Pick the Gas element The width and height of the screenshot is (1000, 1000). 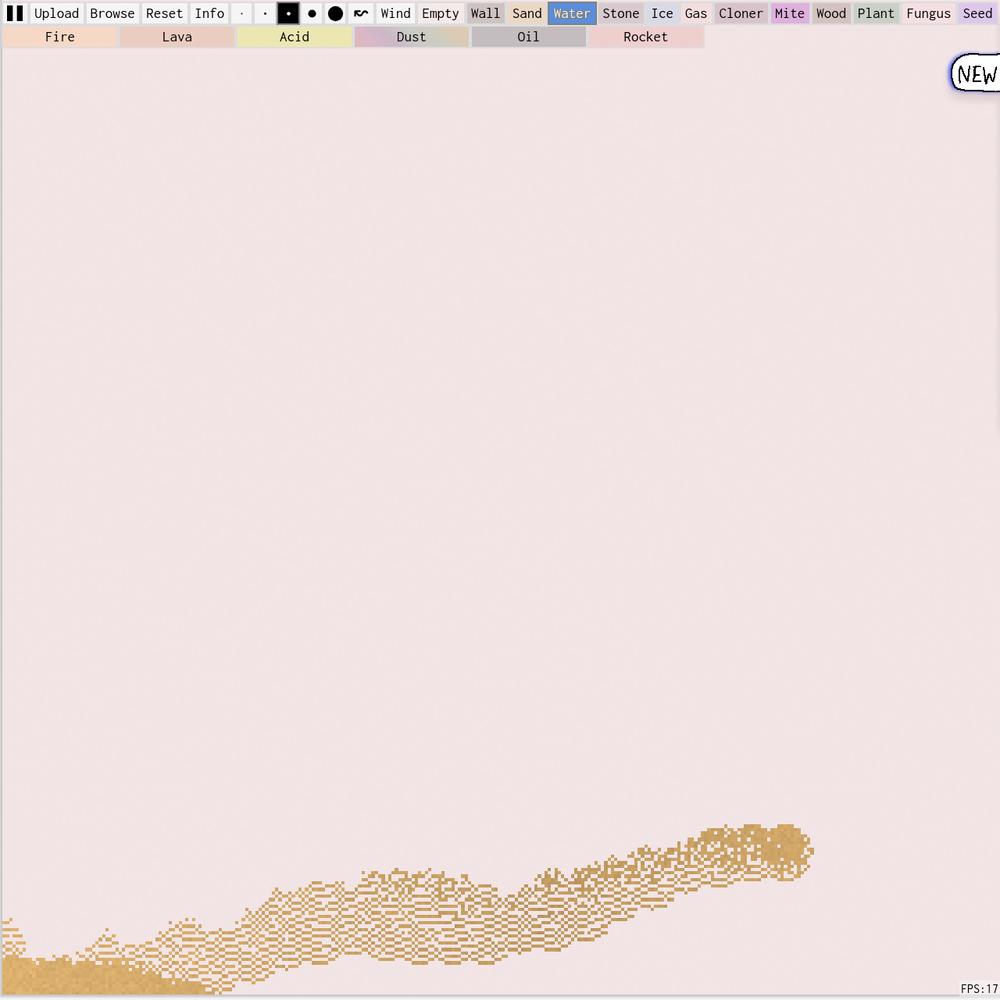click(x=696, y=13)
